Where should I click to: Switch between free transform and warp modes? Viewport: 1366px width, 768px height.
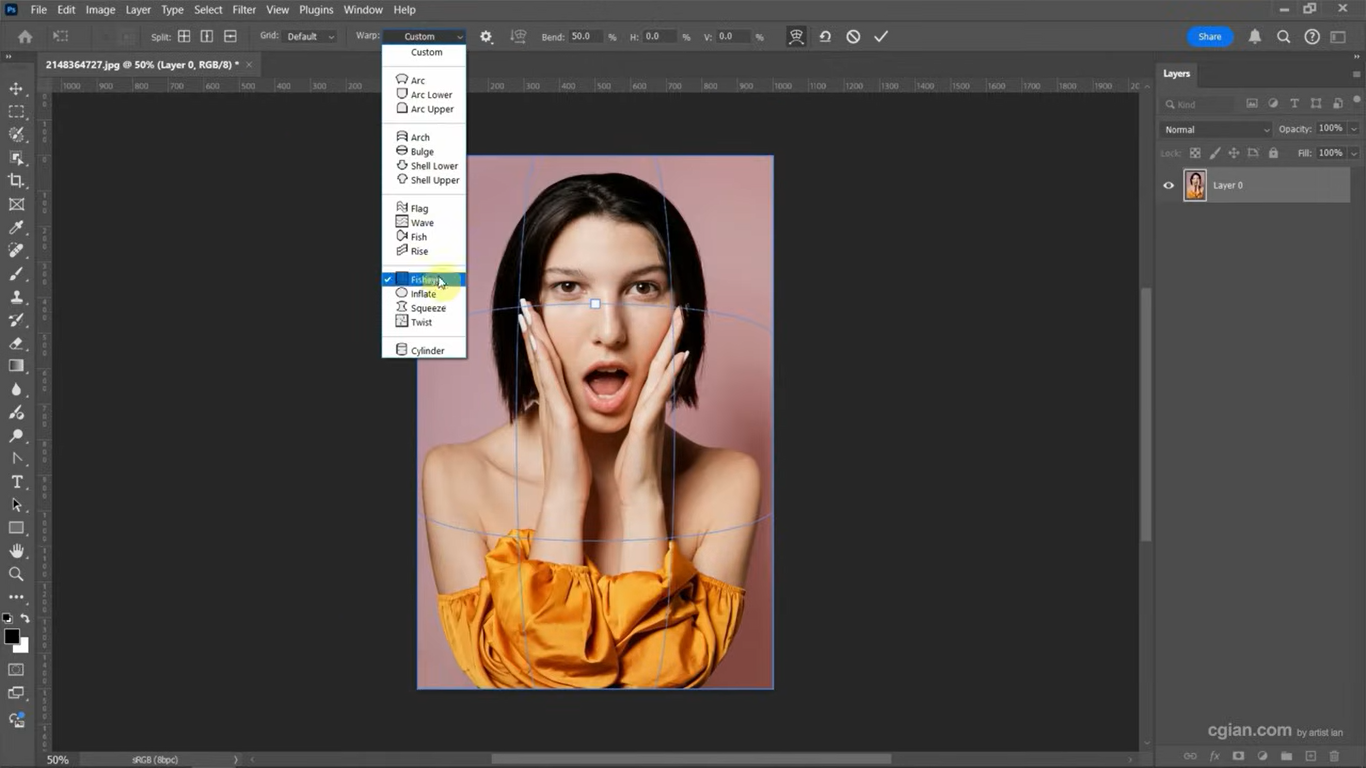pos(796,37)
